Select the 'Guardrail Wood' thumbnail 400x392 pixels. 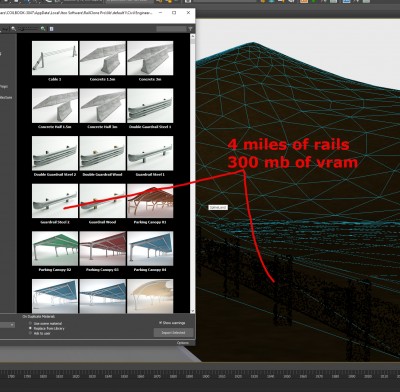click(x=103, y=201)
